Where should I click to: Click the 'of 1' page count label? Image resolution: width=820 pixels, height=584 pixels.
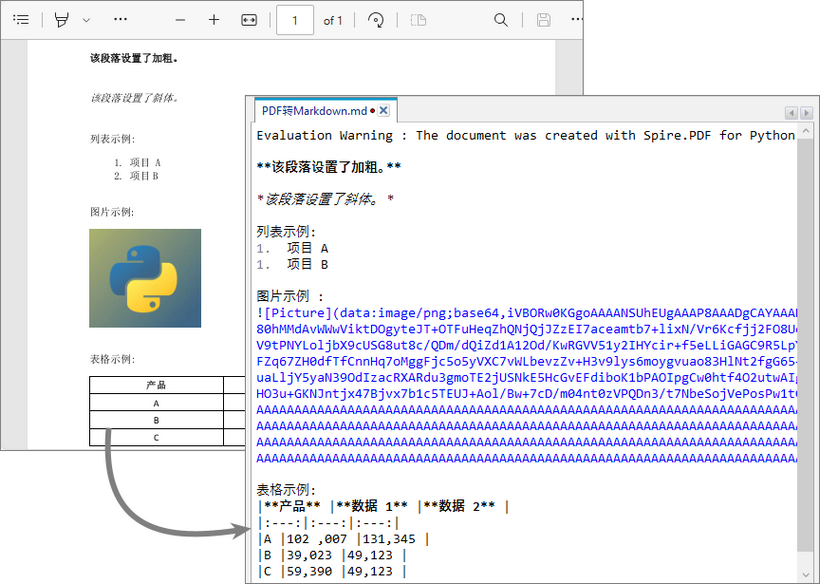(x=333, y=20)
